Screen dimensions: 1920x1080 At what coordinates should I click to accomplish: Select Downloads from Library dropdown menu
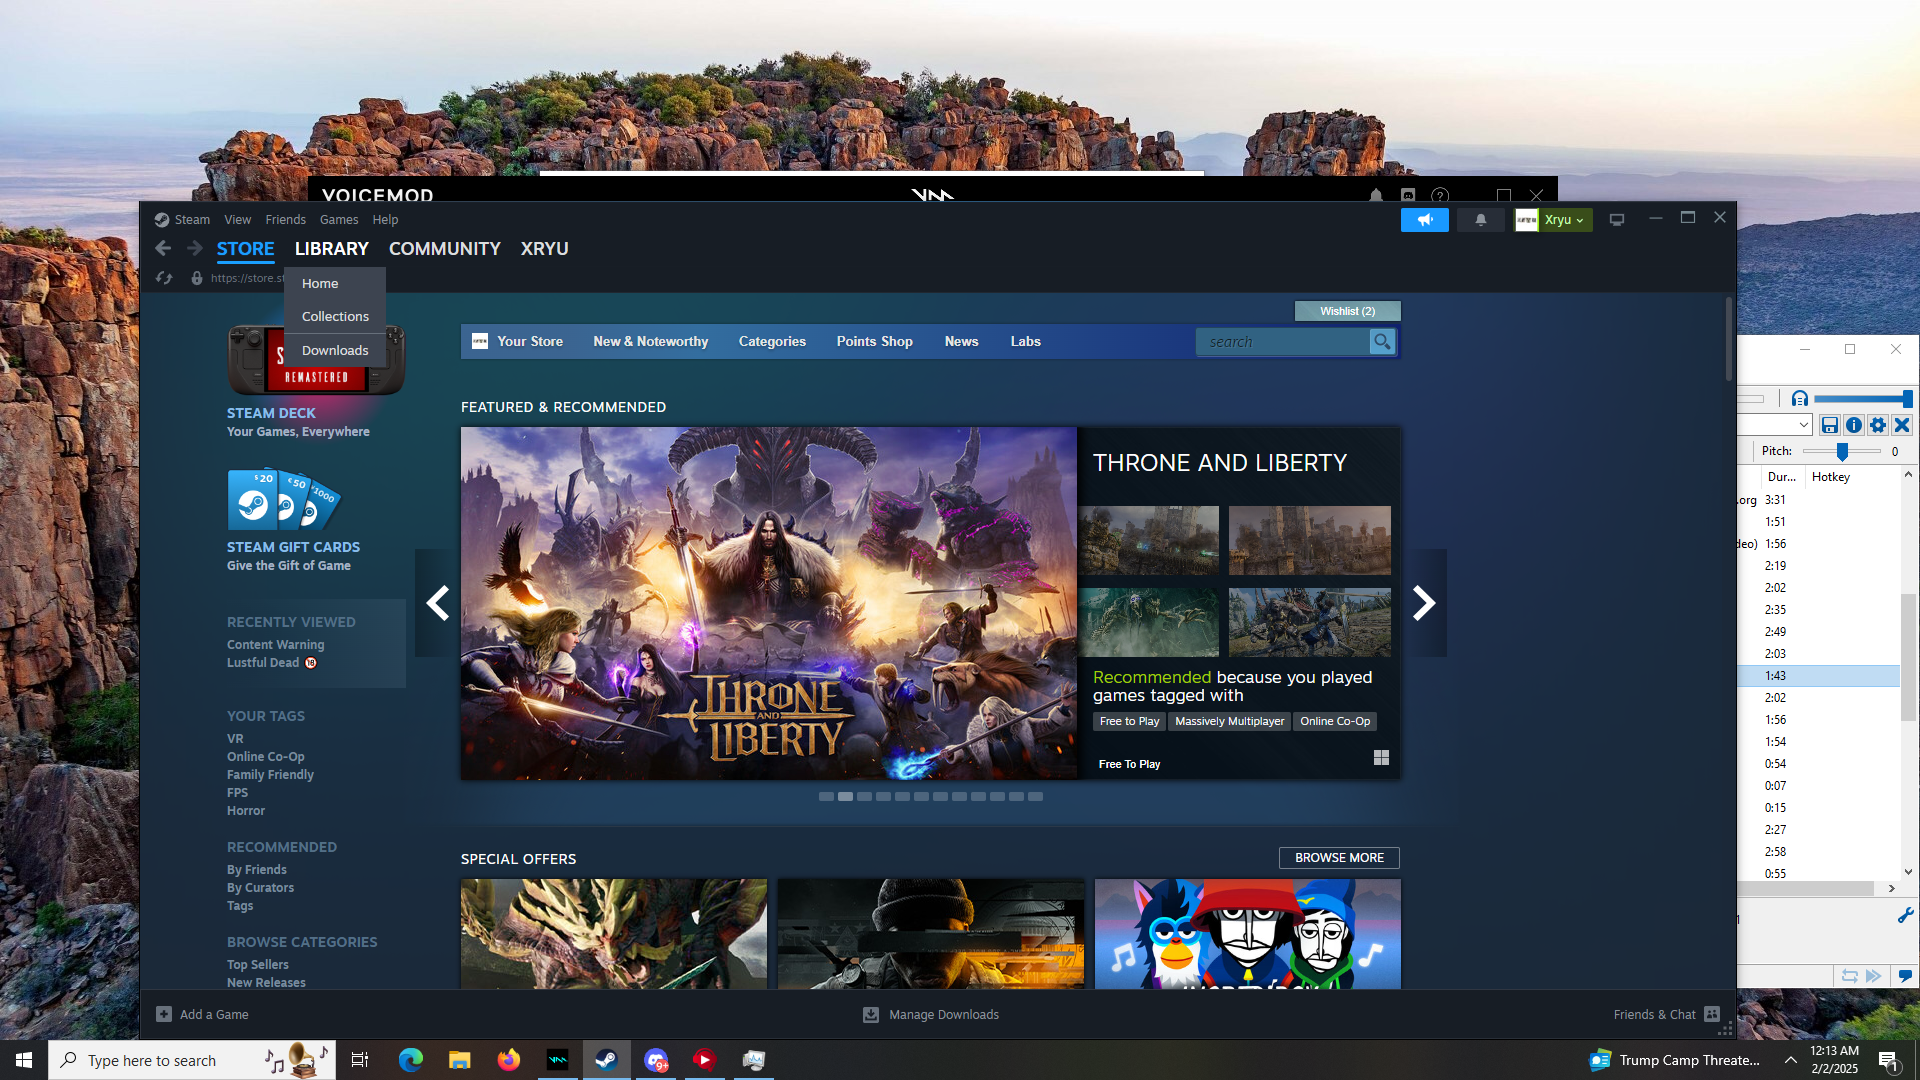click(x=335, y=350)
